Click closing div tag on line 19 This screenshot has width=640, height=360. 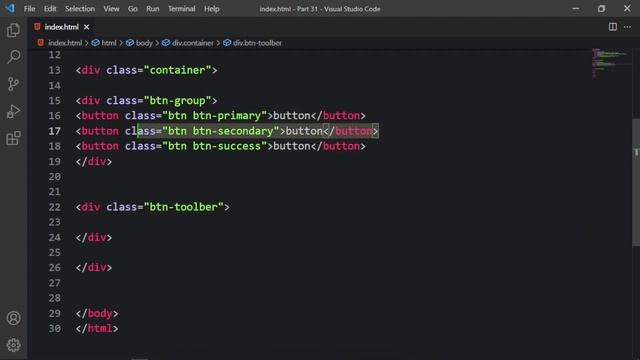point(93,162)
